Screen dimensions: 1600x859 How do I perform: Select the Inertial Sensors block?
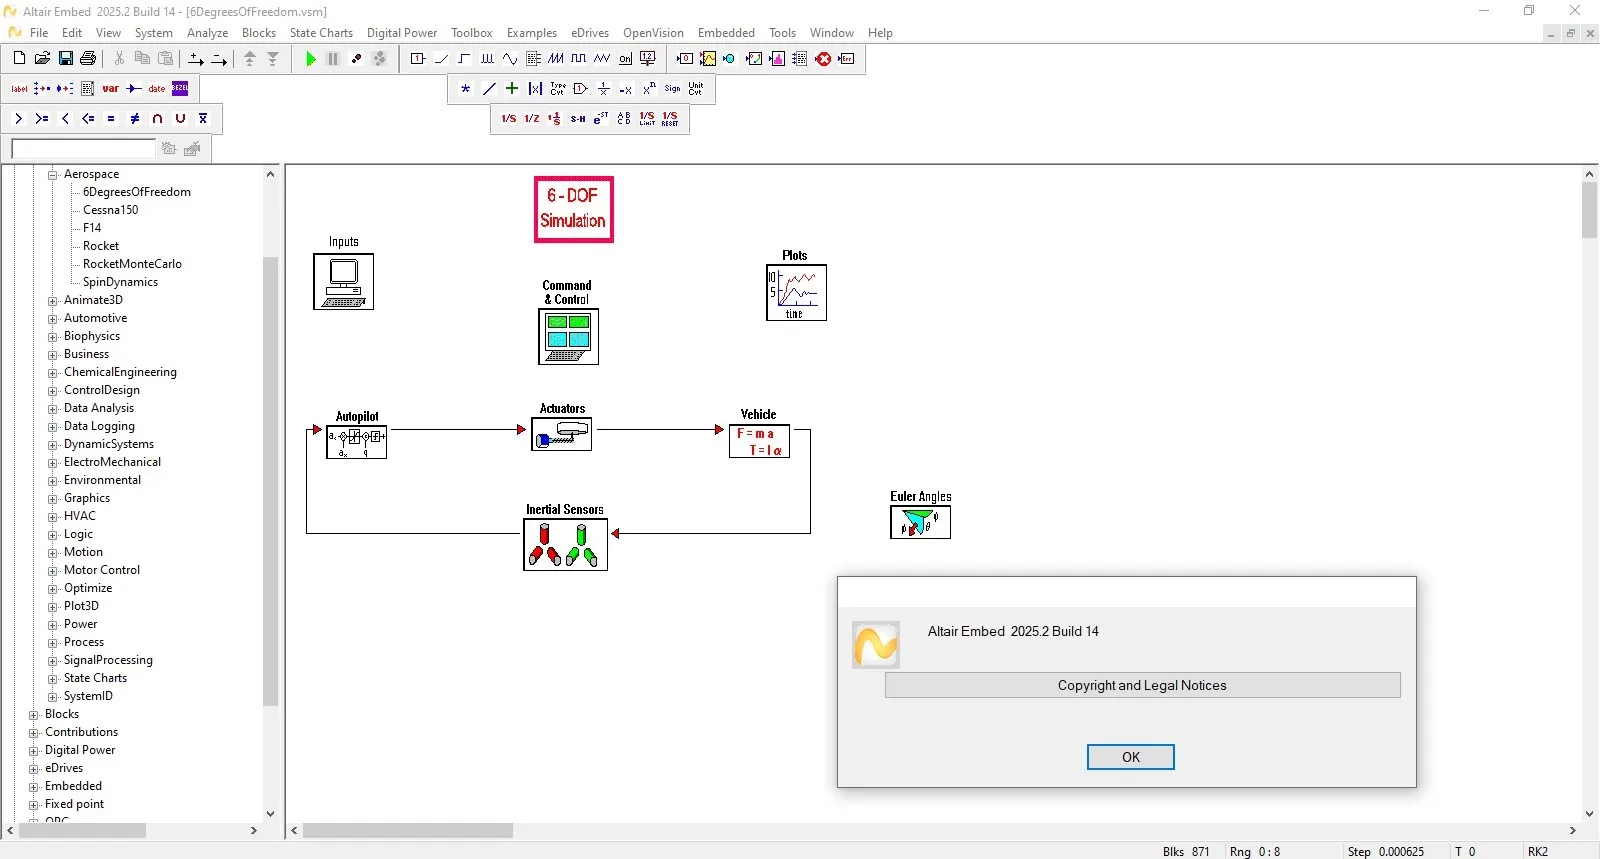[565, 545]
